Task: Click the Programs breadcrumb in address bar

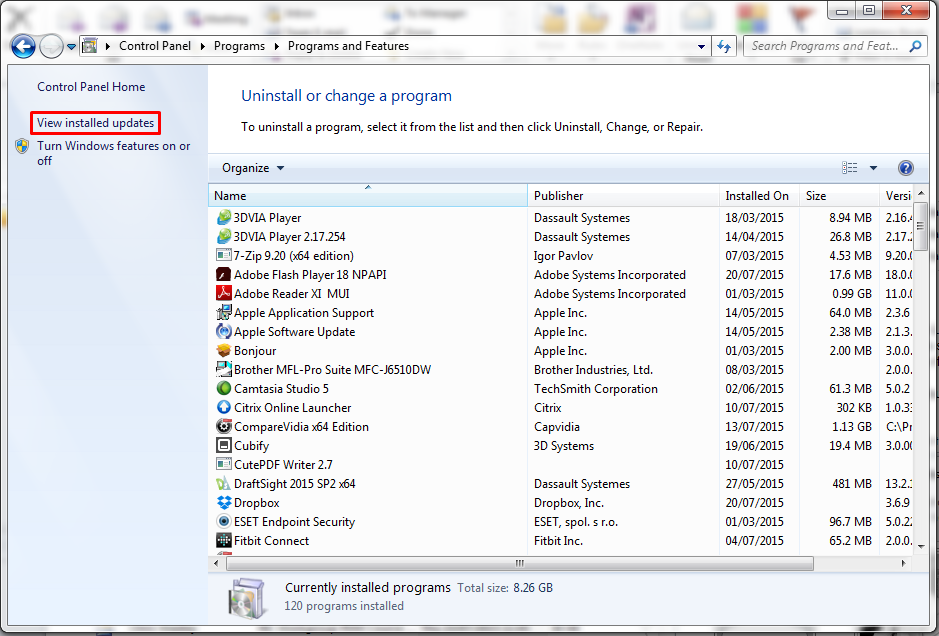Action: pos(239,46)
